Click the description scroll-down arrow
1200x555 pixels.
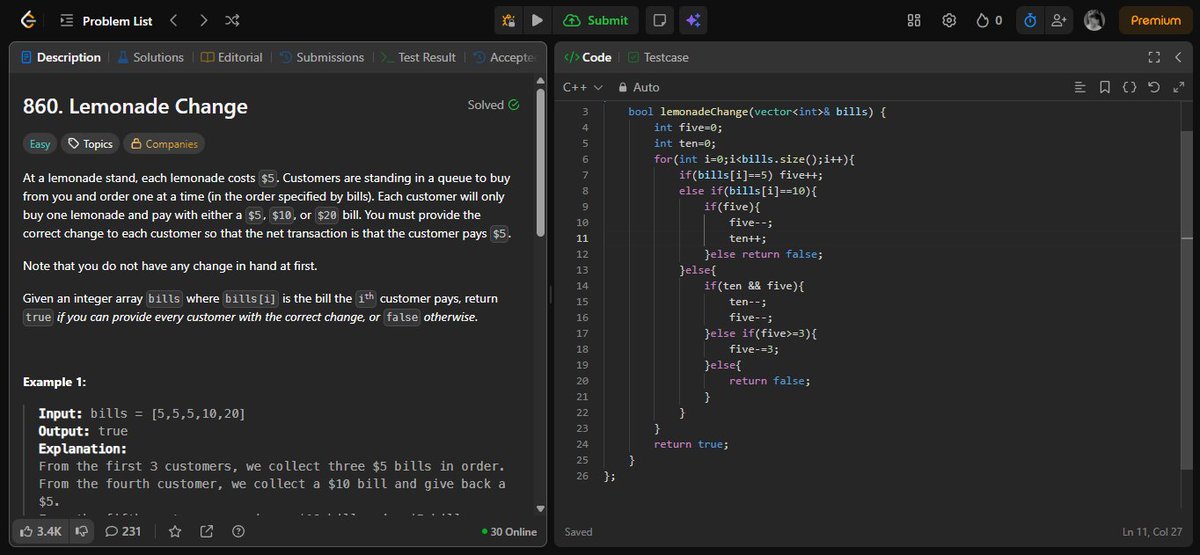click(x=541, y=508)
